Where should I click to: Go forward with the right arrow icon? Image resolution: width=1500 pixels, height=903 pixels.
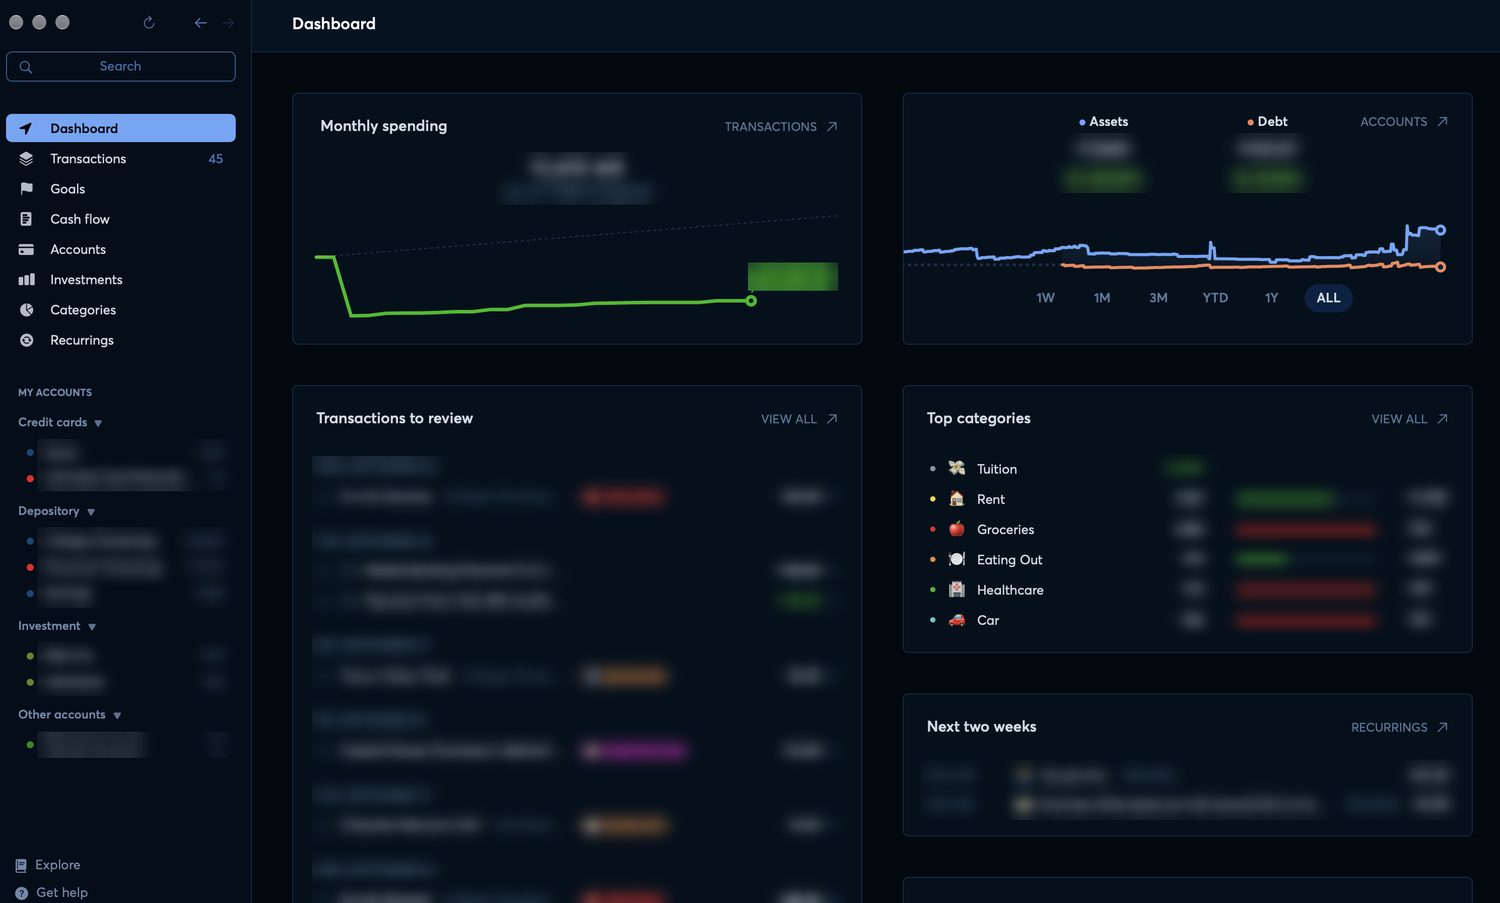tap(228, 22)
